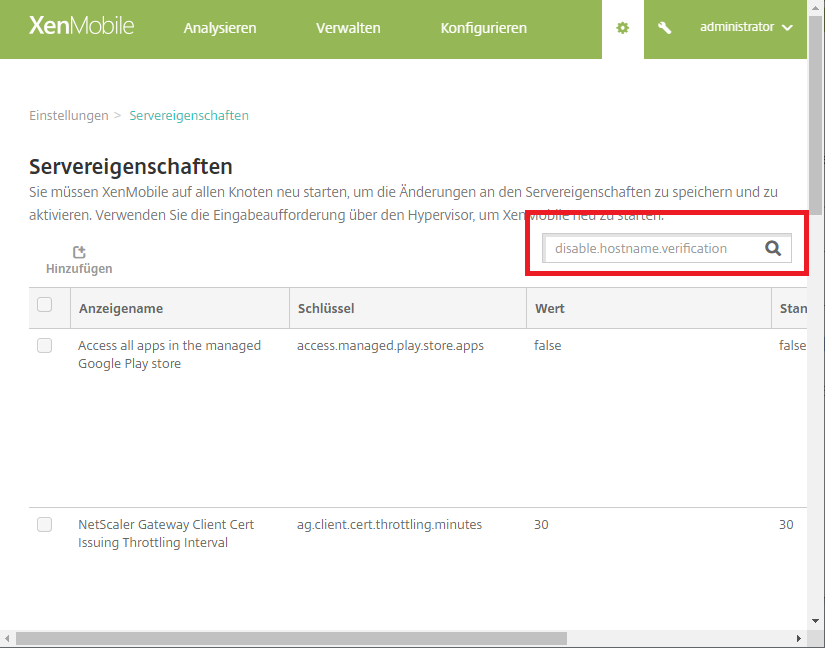The image size is (825, 648).
Task: Click the Wert column header
Action: tap(550, 308)
